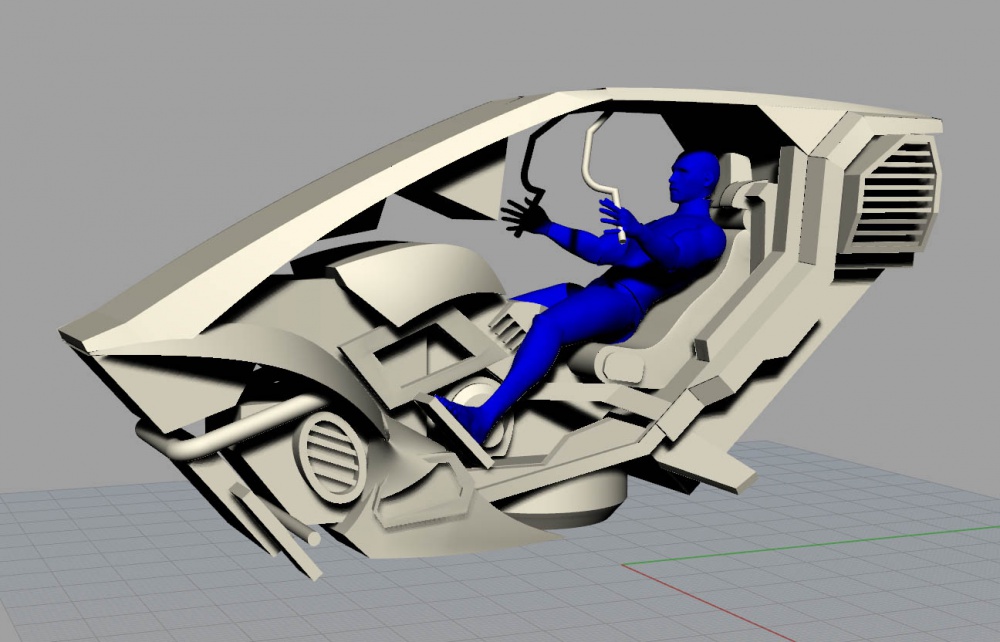Click the white curved handlebar the driver grips
This screenshot has height=642, width=1000.
[603, 179]
